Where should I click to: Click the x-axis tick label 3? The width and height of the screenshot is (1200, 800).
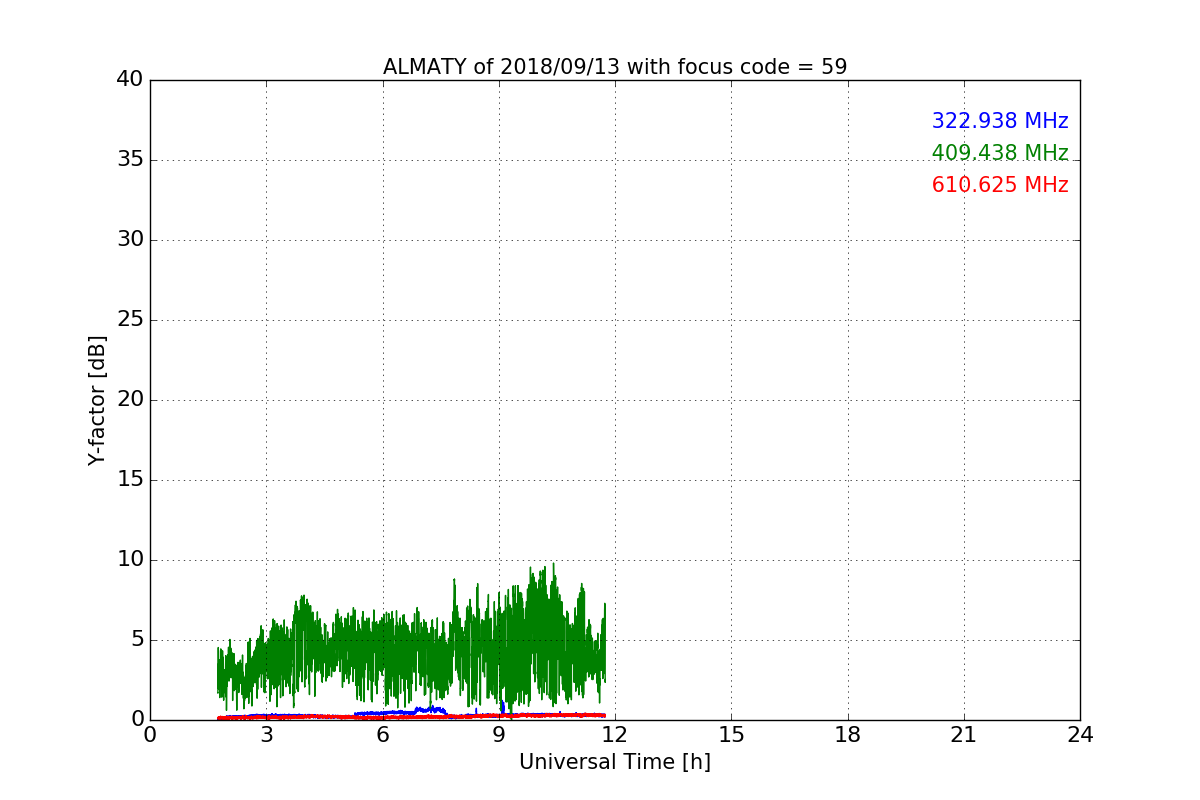pyautogui.click(x=266, y=735)
